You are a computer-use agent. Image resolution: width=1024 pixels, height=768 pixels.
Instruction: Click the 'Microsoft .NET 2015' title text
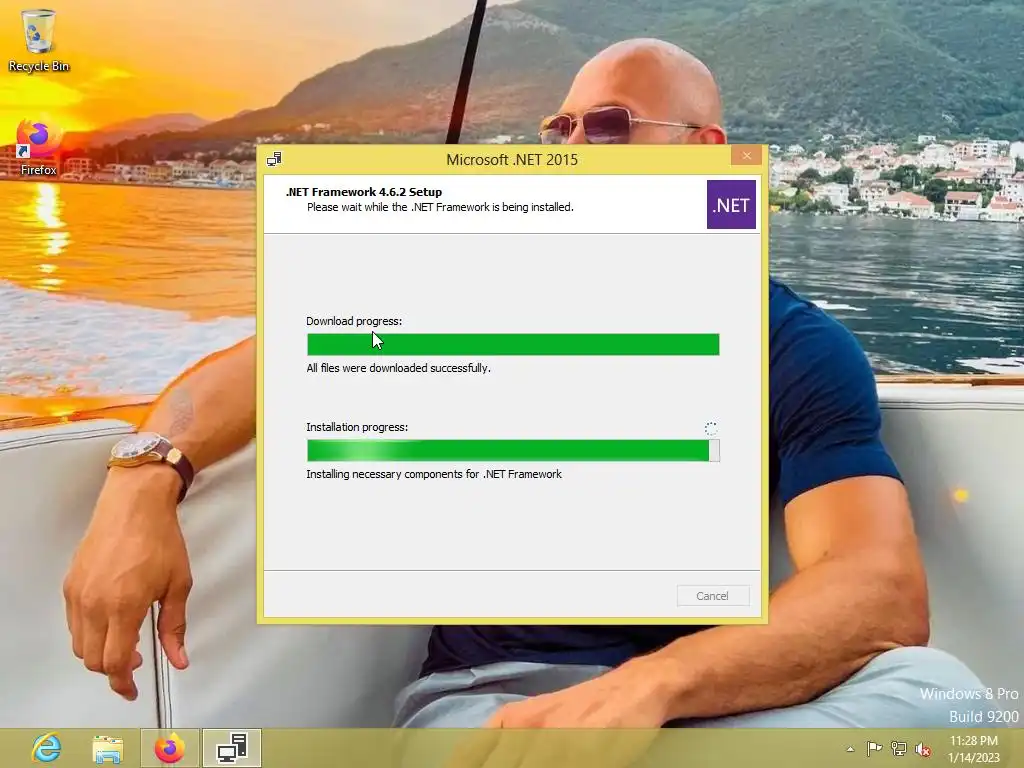[512, 159]
